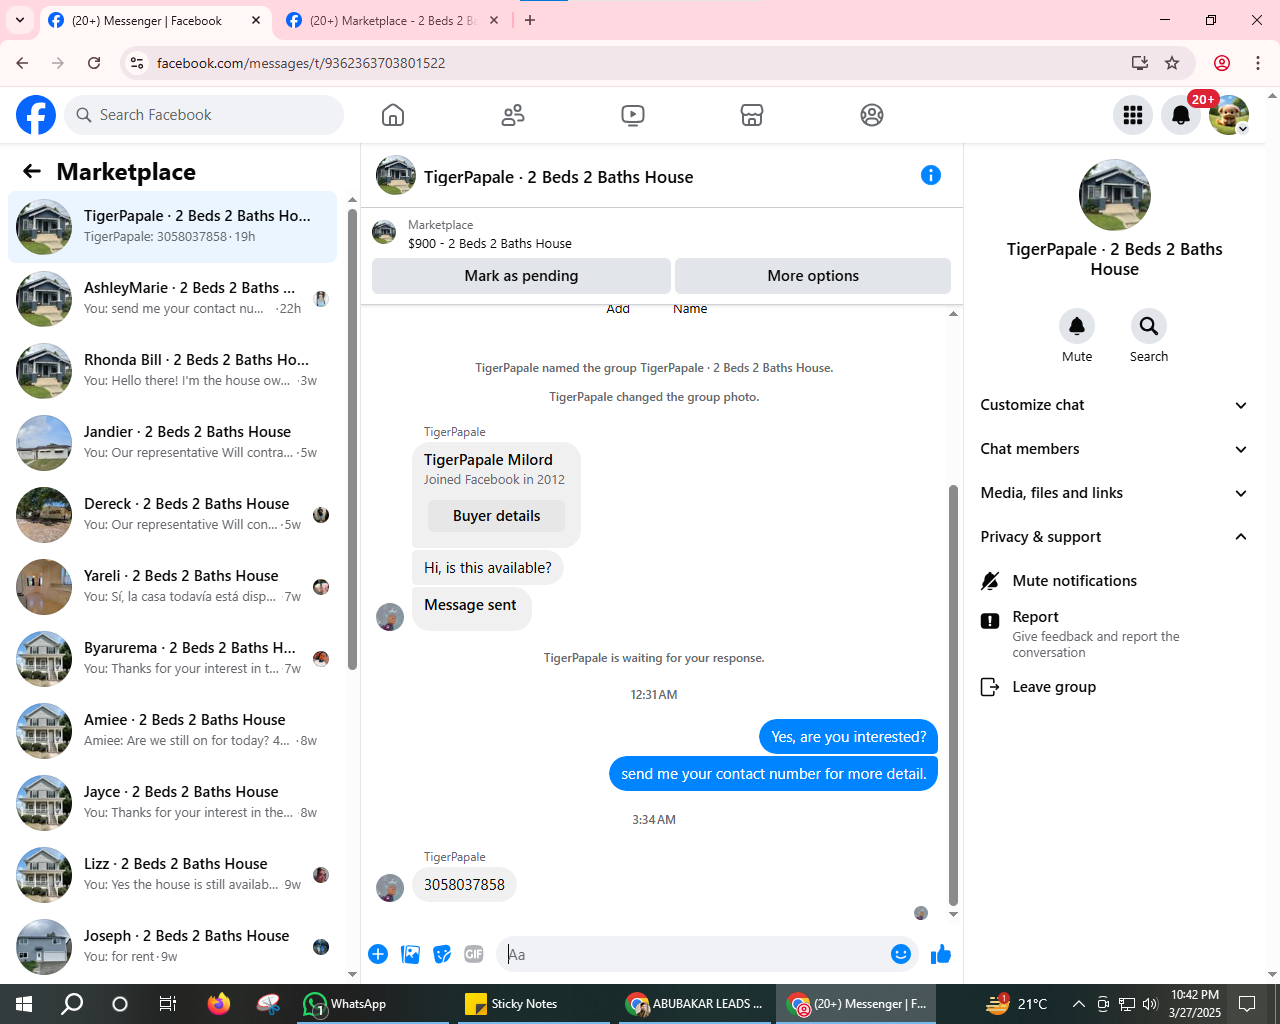Open Byarurema conversation
Image resolution: width=1280 pixels, height=1024 pixels.
(x=173, y=659)
